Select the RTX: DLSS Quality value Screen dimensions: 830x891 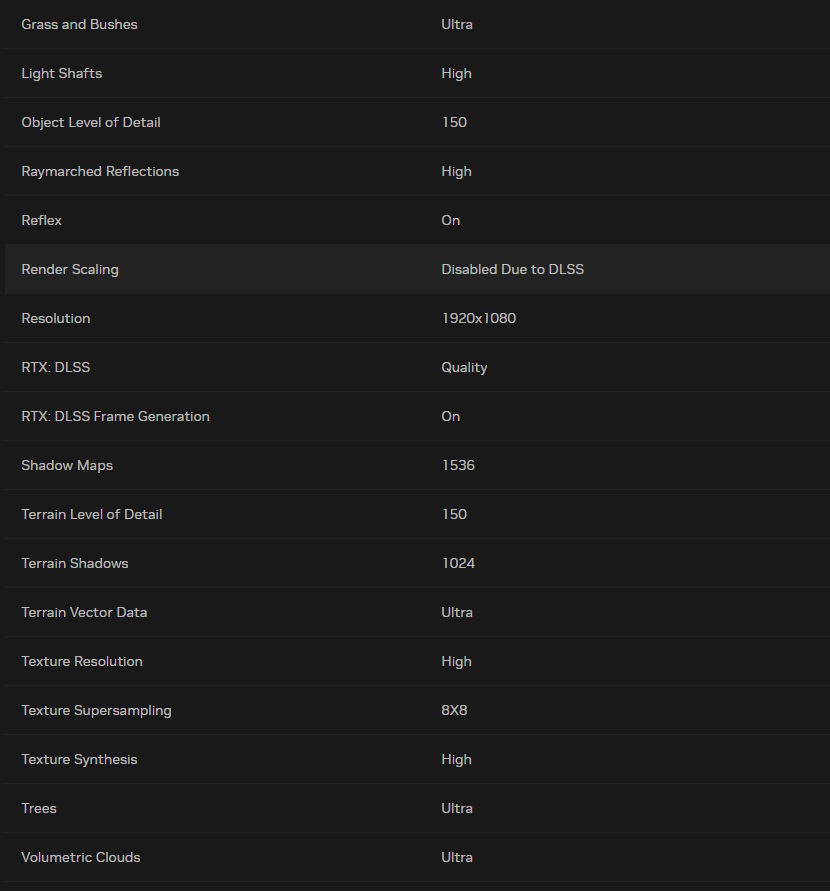(x=464, y=368)
